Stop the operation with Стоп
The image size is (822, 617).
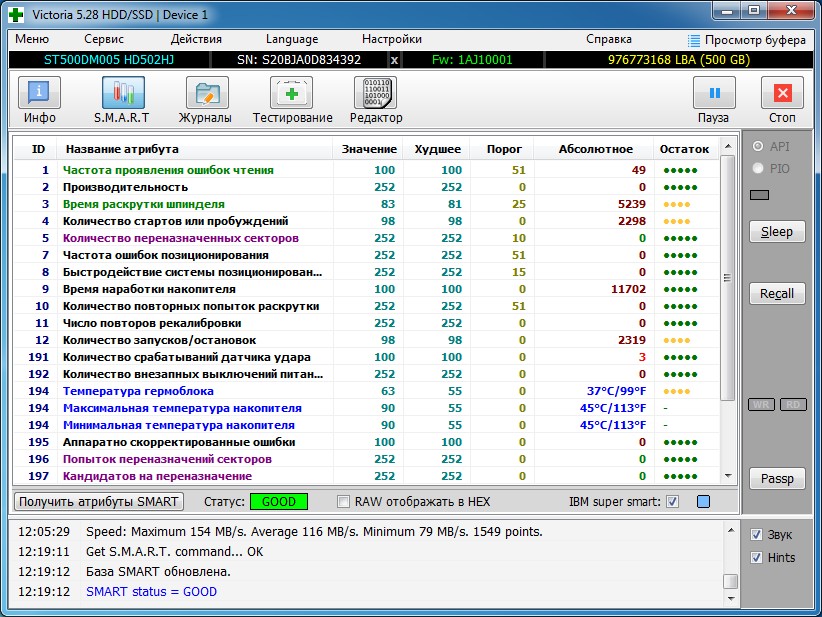[782, 99]
